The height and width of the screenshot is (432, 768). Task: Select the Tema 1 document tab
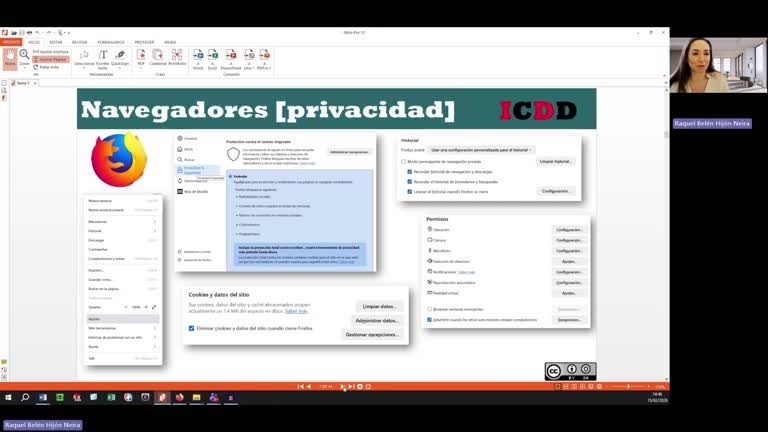[21, 83]
